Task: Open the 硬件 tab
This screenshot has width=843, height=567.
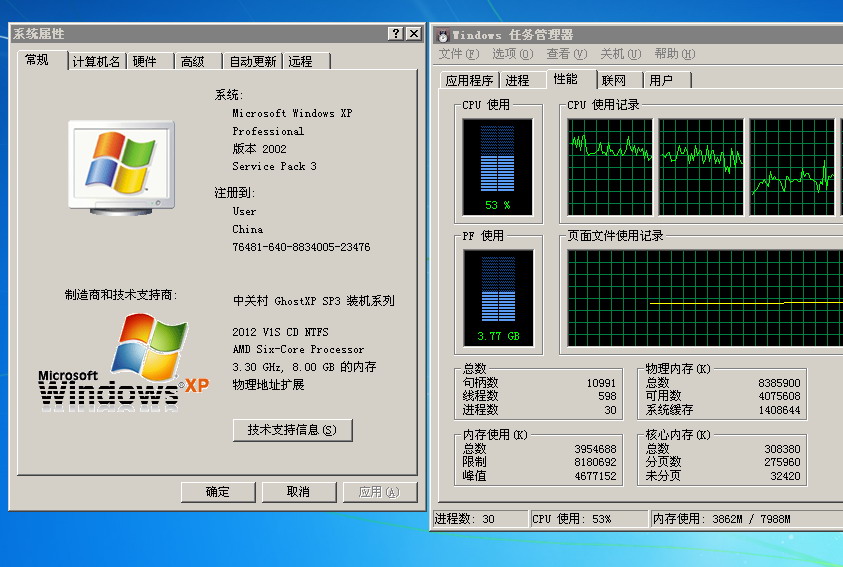Action: pos(151,62)
